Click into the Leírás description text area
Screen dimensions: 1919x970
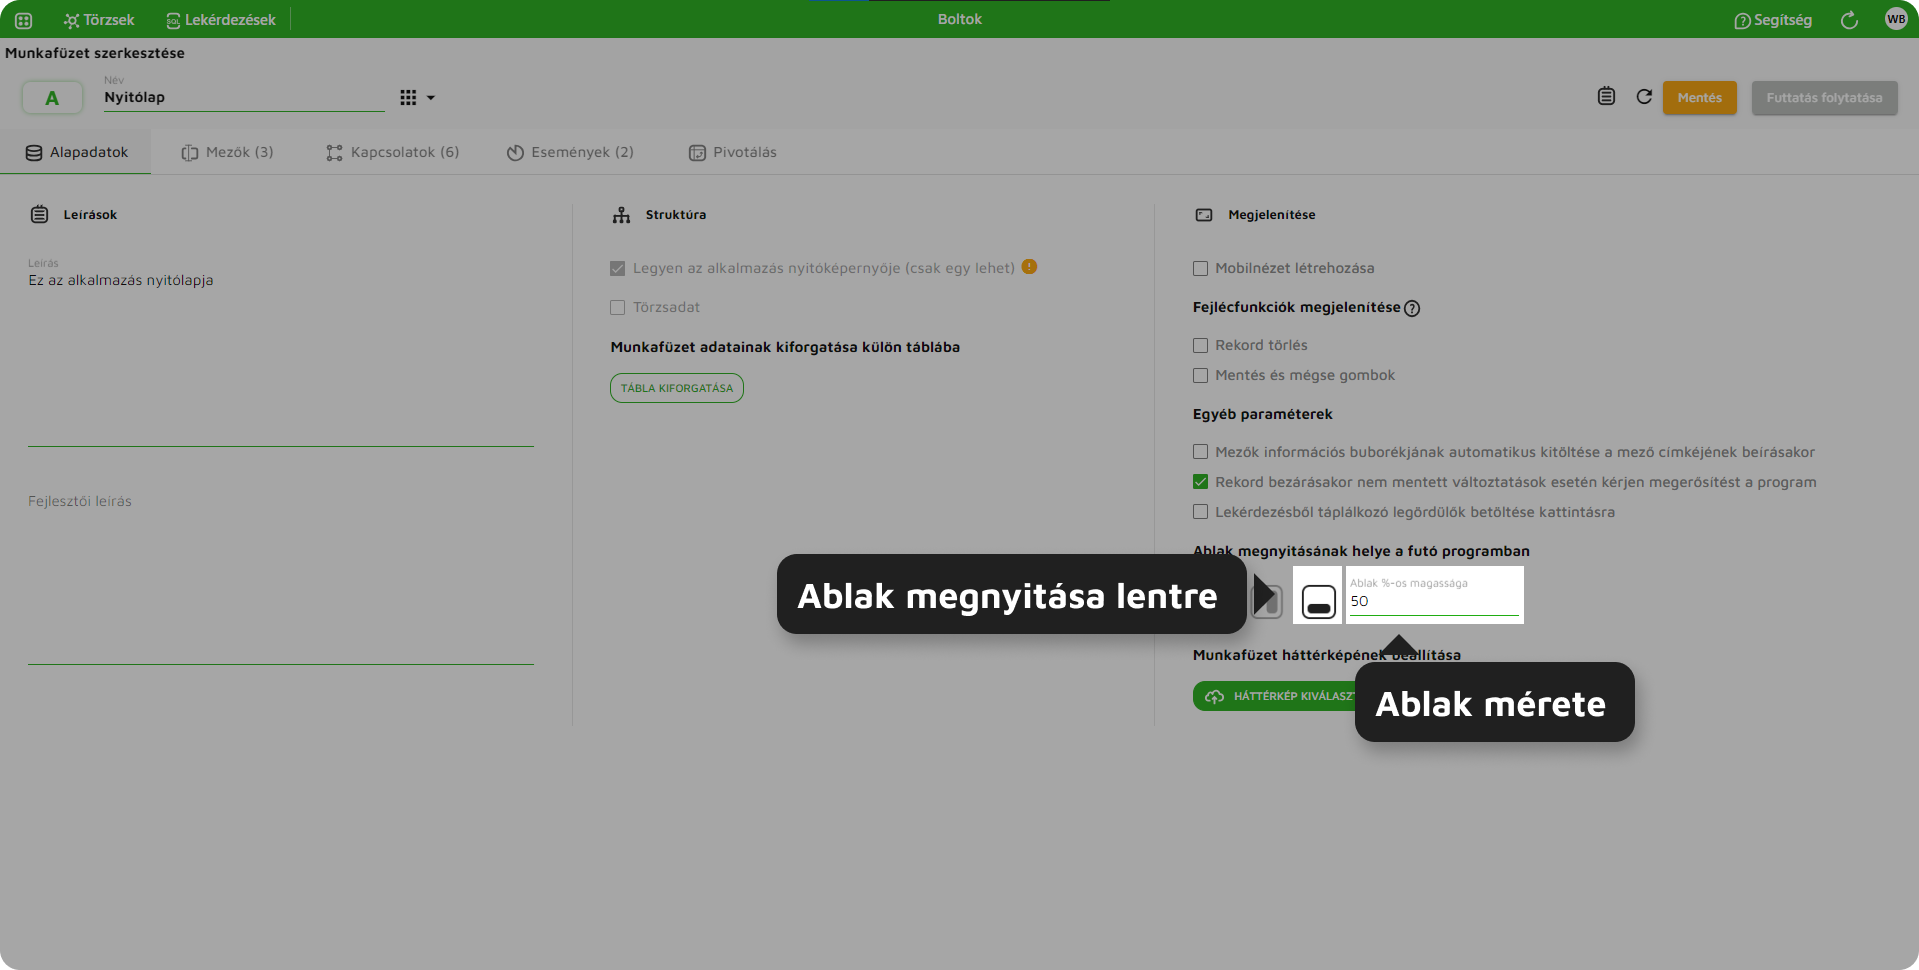281,350
